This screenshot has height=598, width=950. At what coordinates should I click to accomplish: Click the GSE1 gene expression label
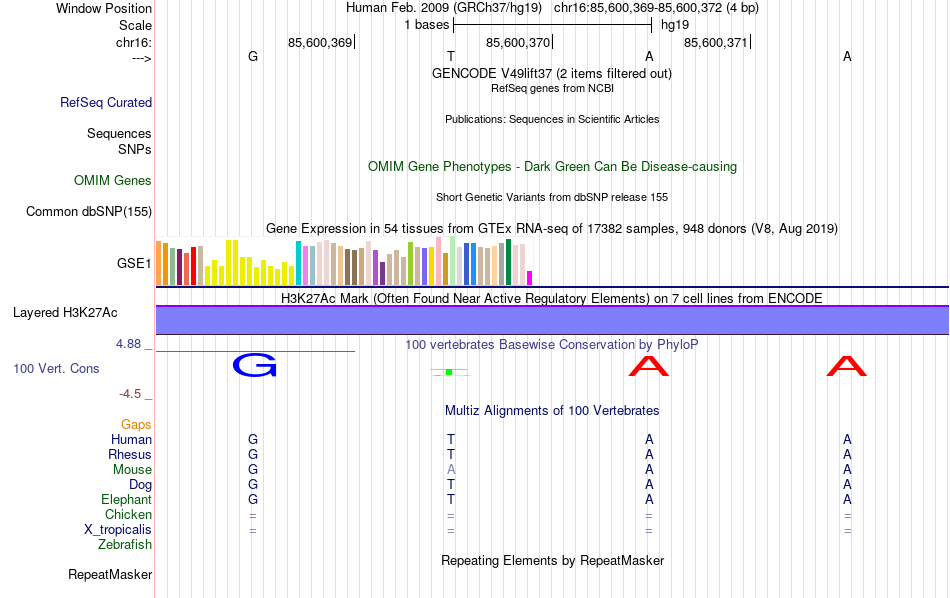[x=134, y=263]
